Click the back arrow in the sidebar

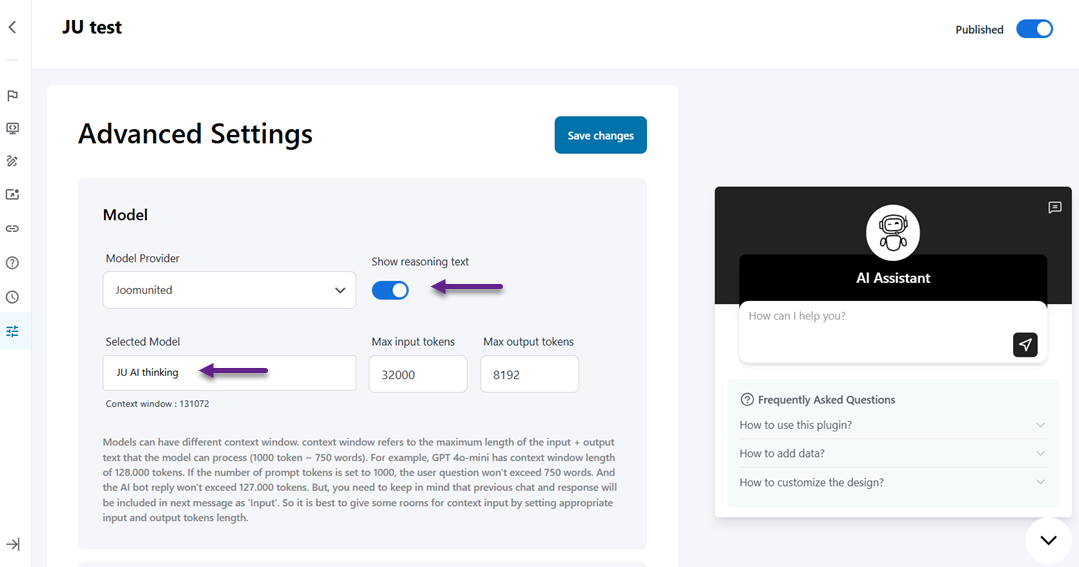click(x=12, y=27)
